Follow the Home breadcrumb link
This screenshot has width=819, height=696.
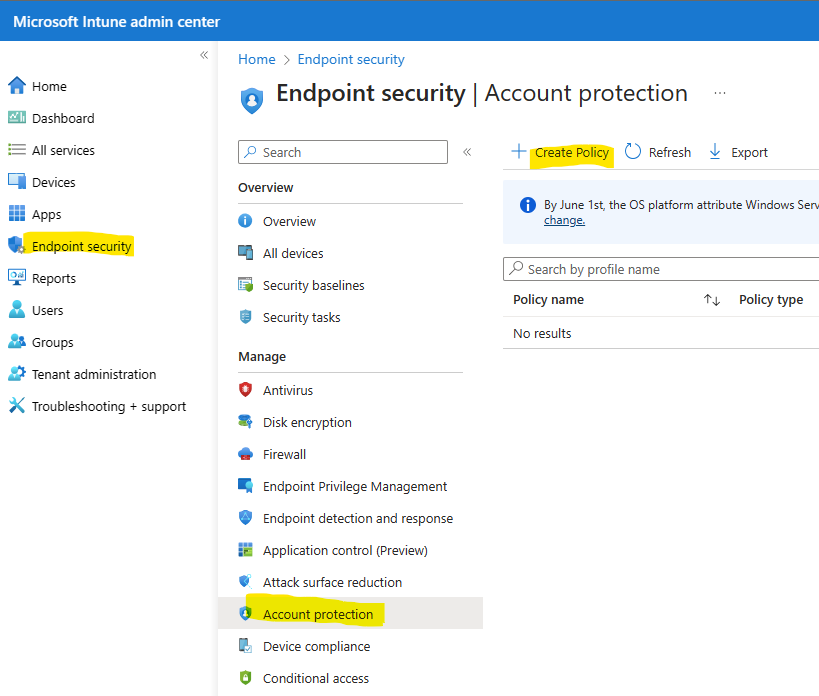coord(256,60)
